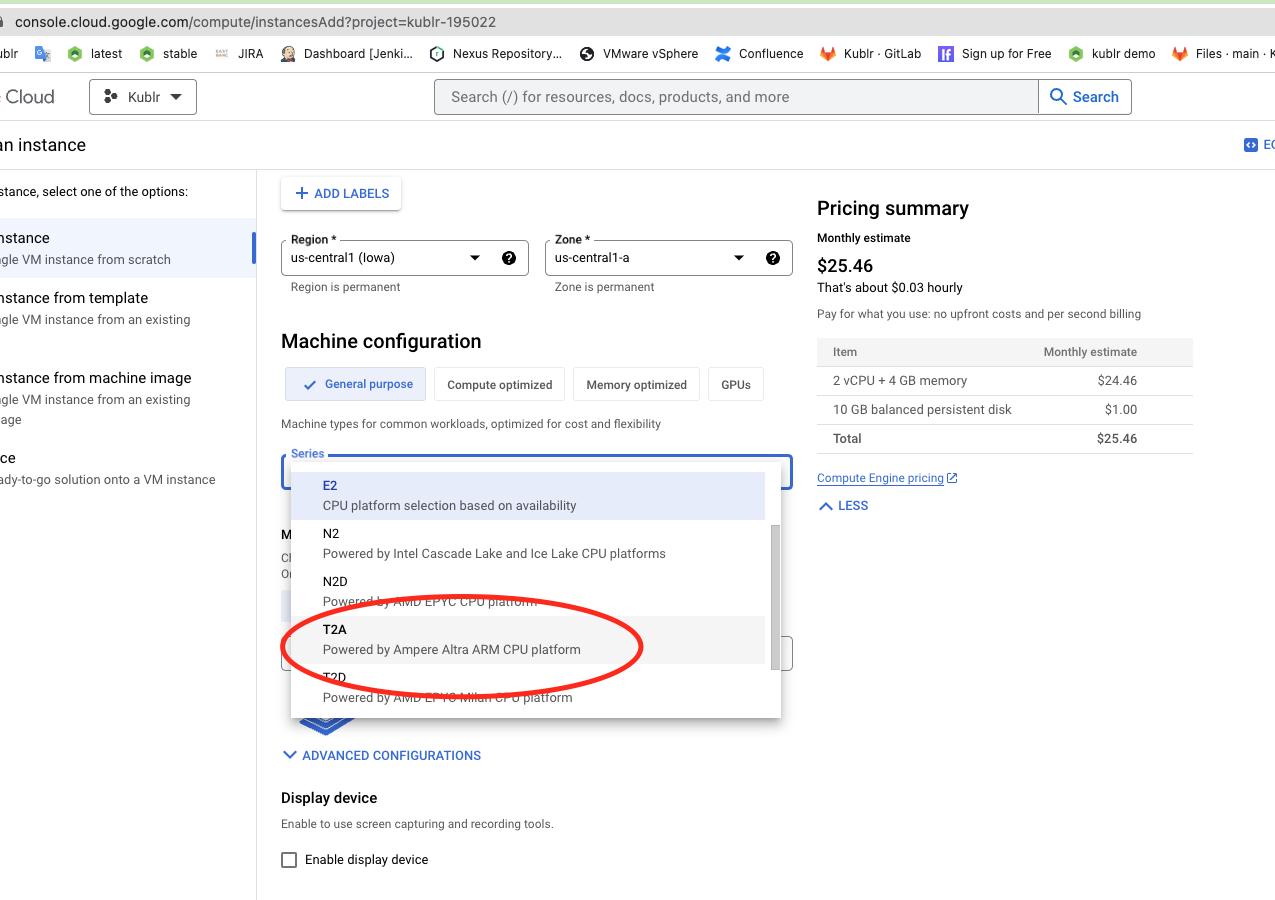Click the '2 vCPU + 4 GB memory' row

click(x=1005, y=381)
